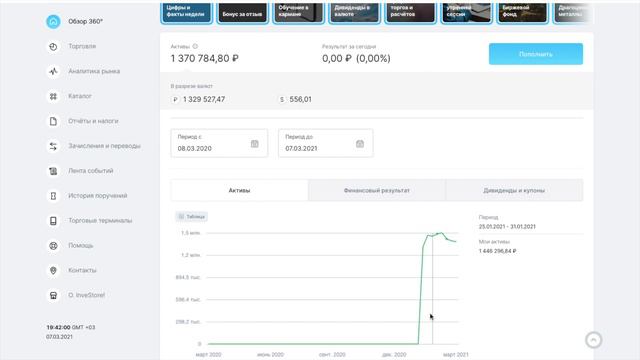The height and width of the screenshot is (360, 640).
Task: Click the Таблица view button
Action: click(191, 216)
